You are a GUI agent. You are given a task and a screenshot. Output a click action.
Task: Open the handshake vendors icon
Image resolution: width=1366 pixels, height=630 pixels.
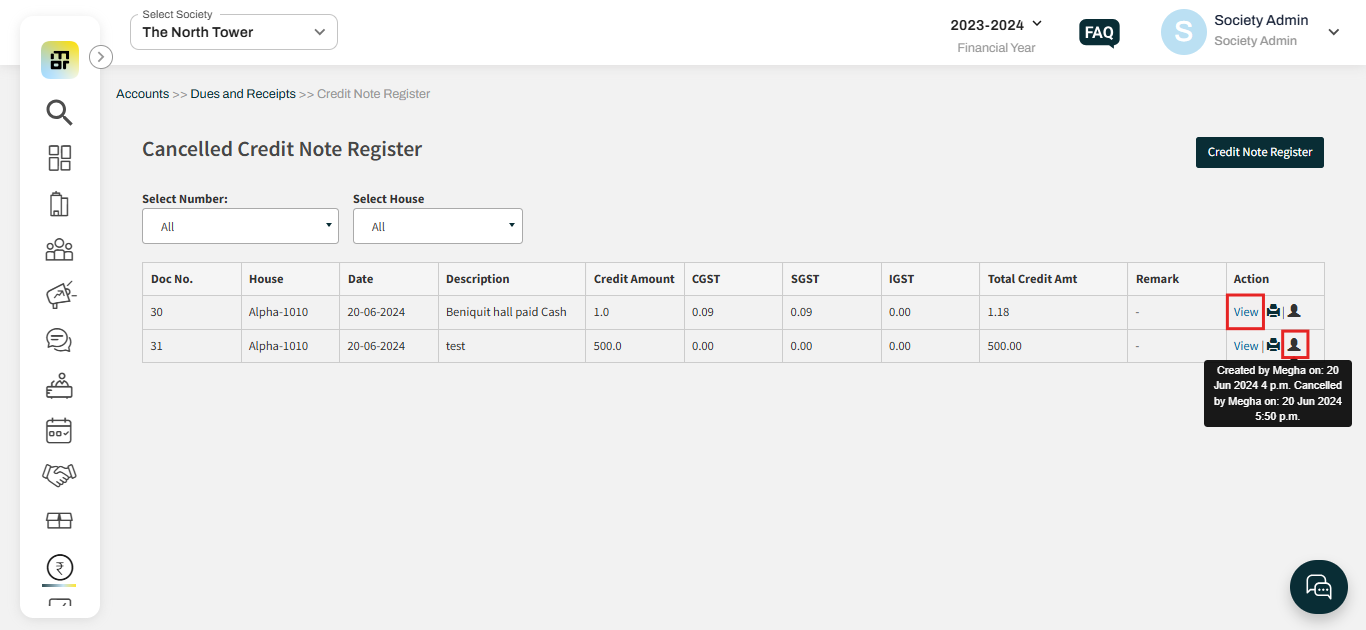click(60, 475)
